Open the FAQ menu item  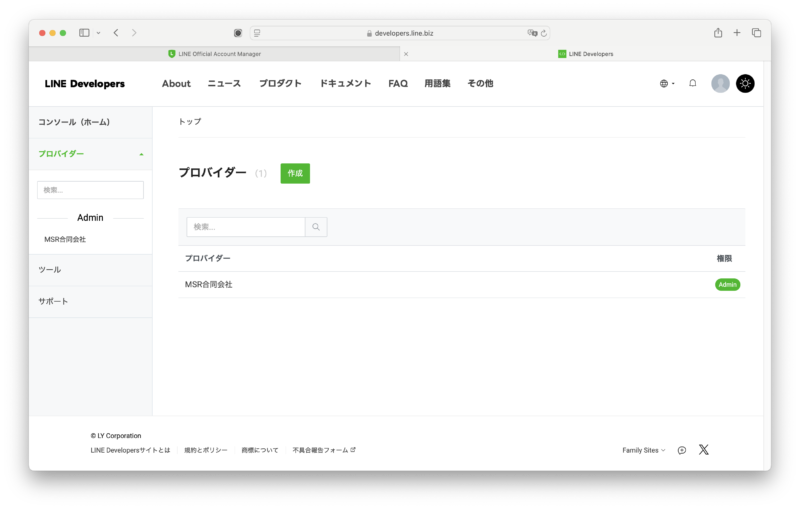click(398, 84)
